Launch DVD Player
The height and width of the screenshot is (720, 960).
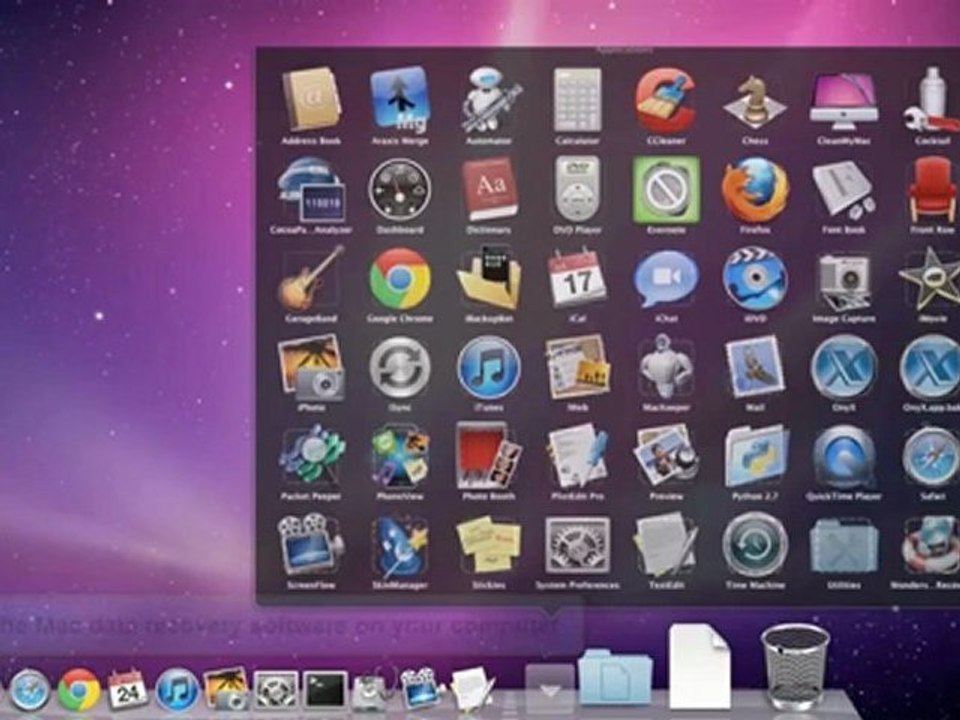577,189
